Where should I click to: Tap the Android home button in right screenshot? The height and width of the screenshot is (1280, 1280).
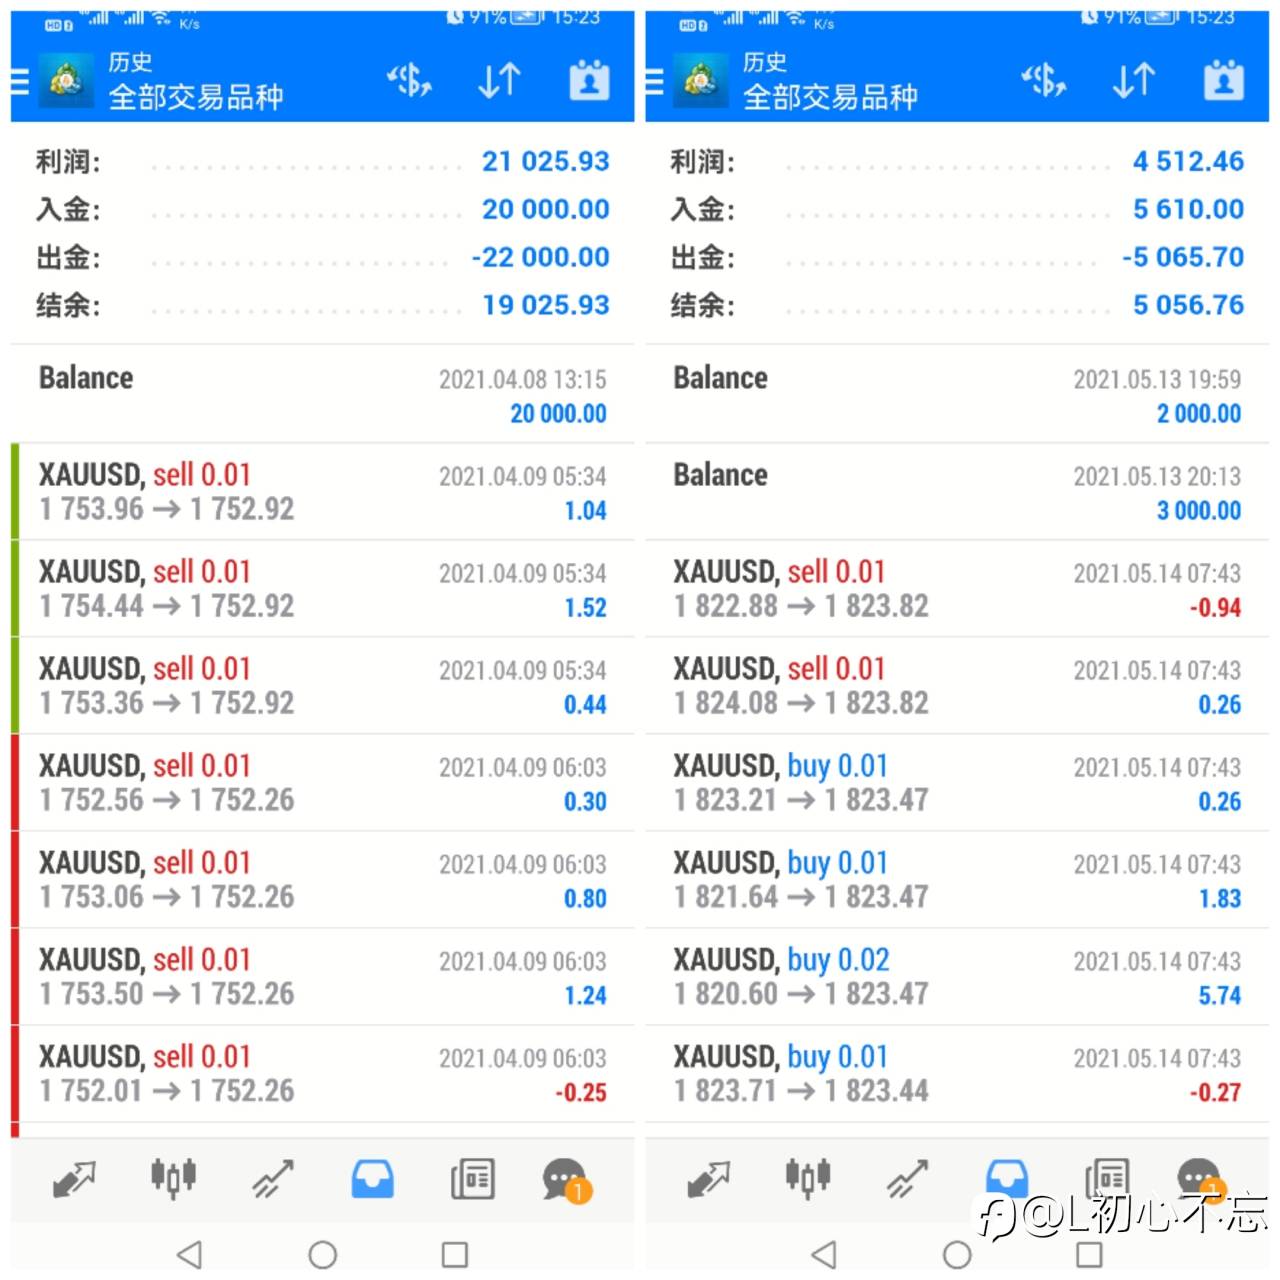[957, 1254]
